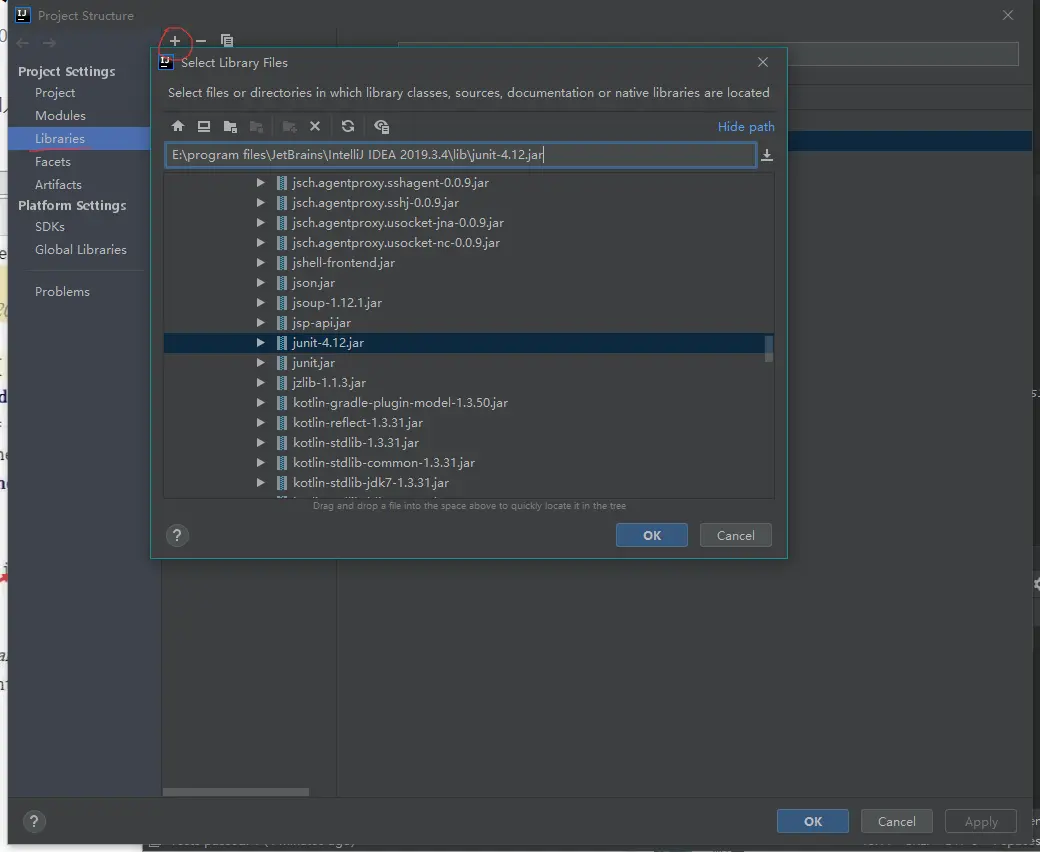
Task: Open SDKs under Platform Settings
Action: (x=50, y=227)
